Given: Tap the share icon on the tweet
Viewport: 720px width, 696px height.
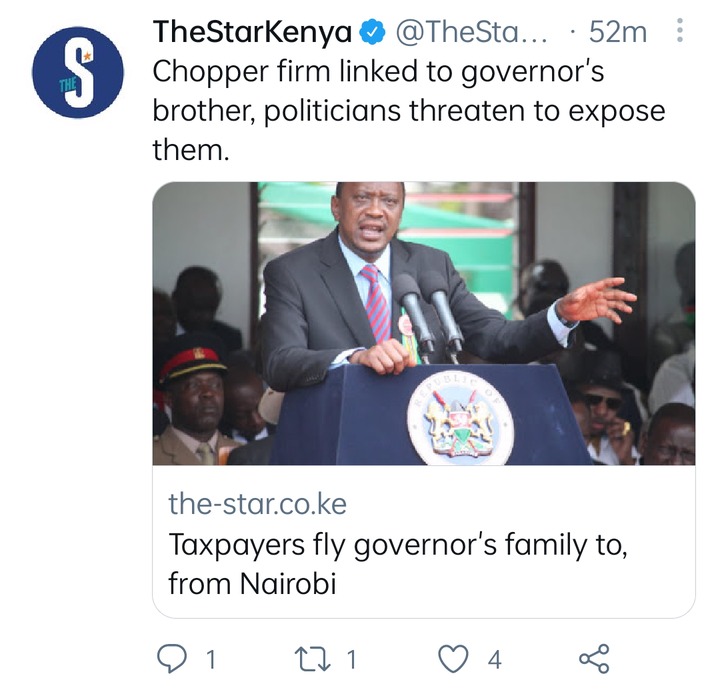Looking at the screenshot, I should (594, 659).
